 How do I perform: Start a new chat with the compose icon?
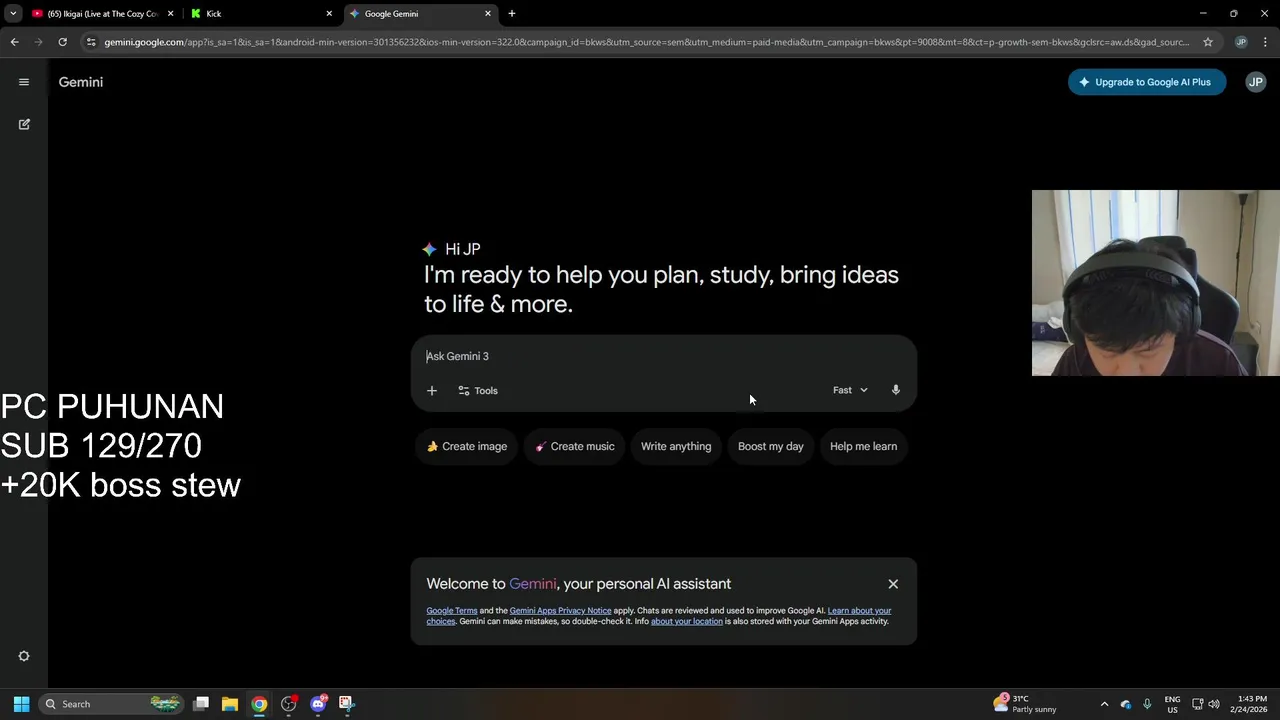coord(24,124)
